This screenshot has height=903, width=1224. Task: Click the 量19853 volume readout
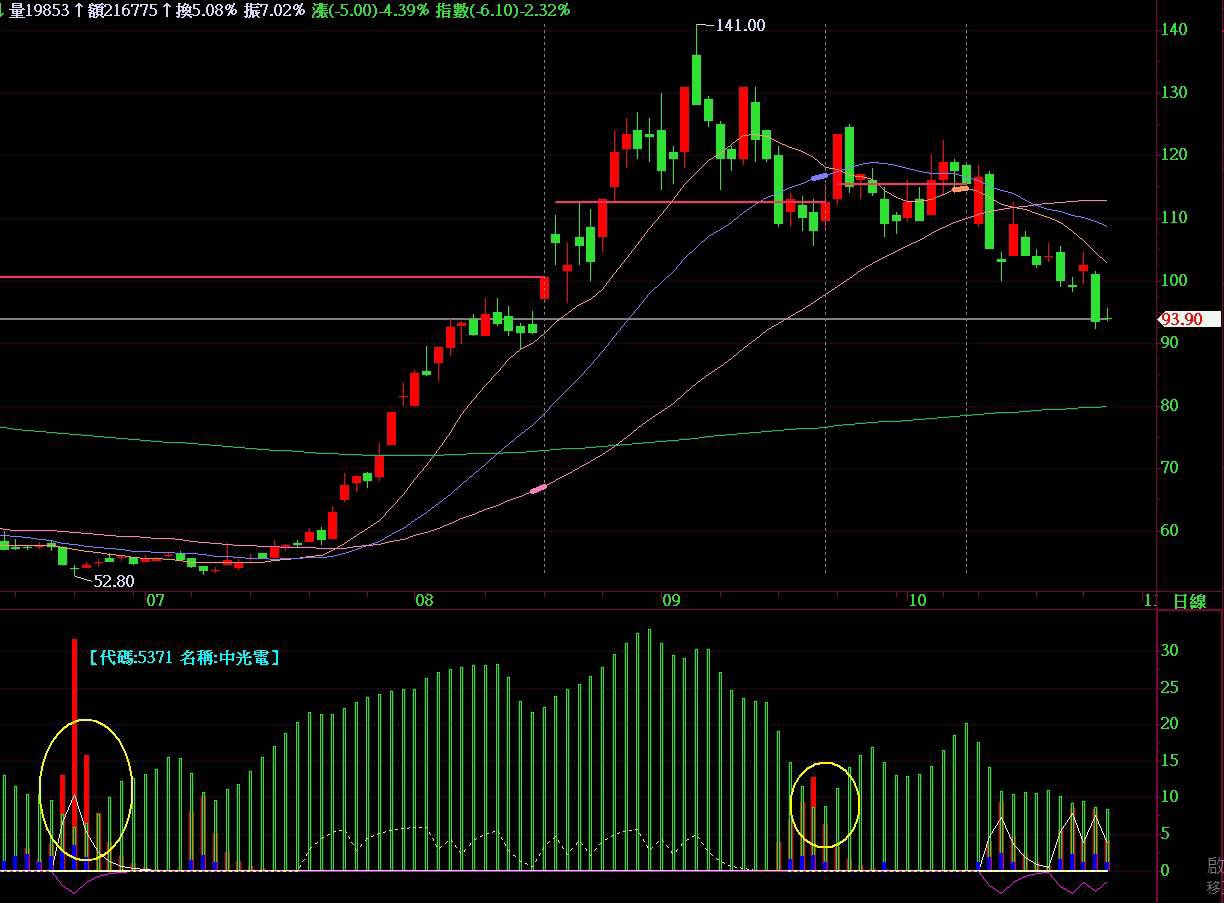point(38,10)
